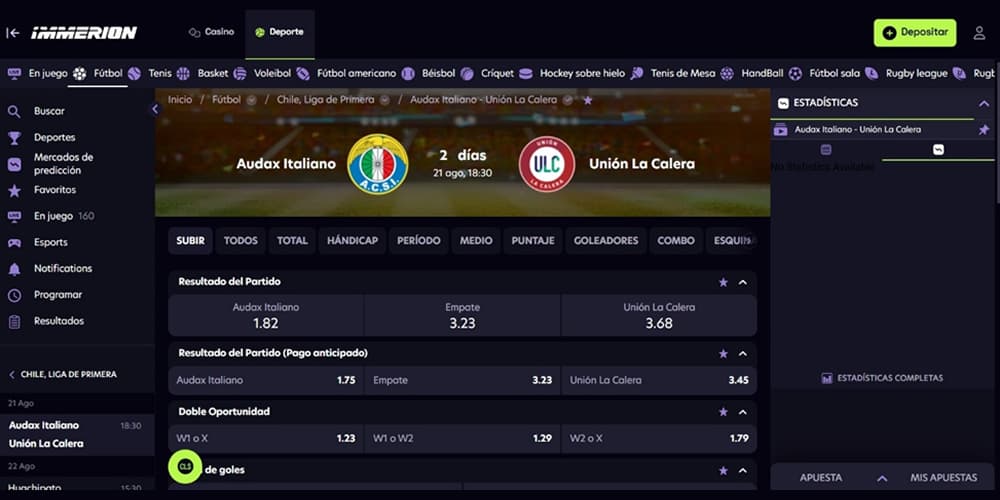Collapse Resultado del Partido (Pago anticipado) section
This screenshot has width=1000, height=500.
(743, 353)
